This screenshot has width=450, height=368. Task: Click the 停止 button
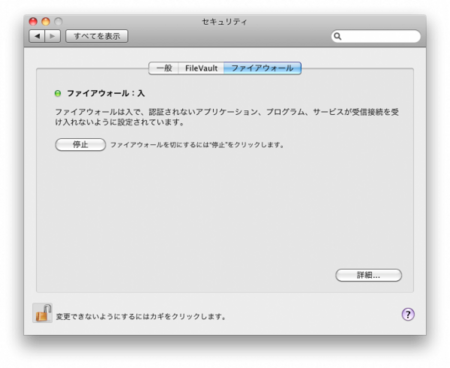tap(80, 145)
